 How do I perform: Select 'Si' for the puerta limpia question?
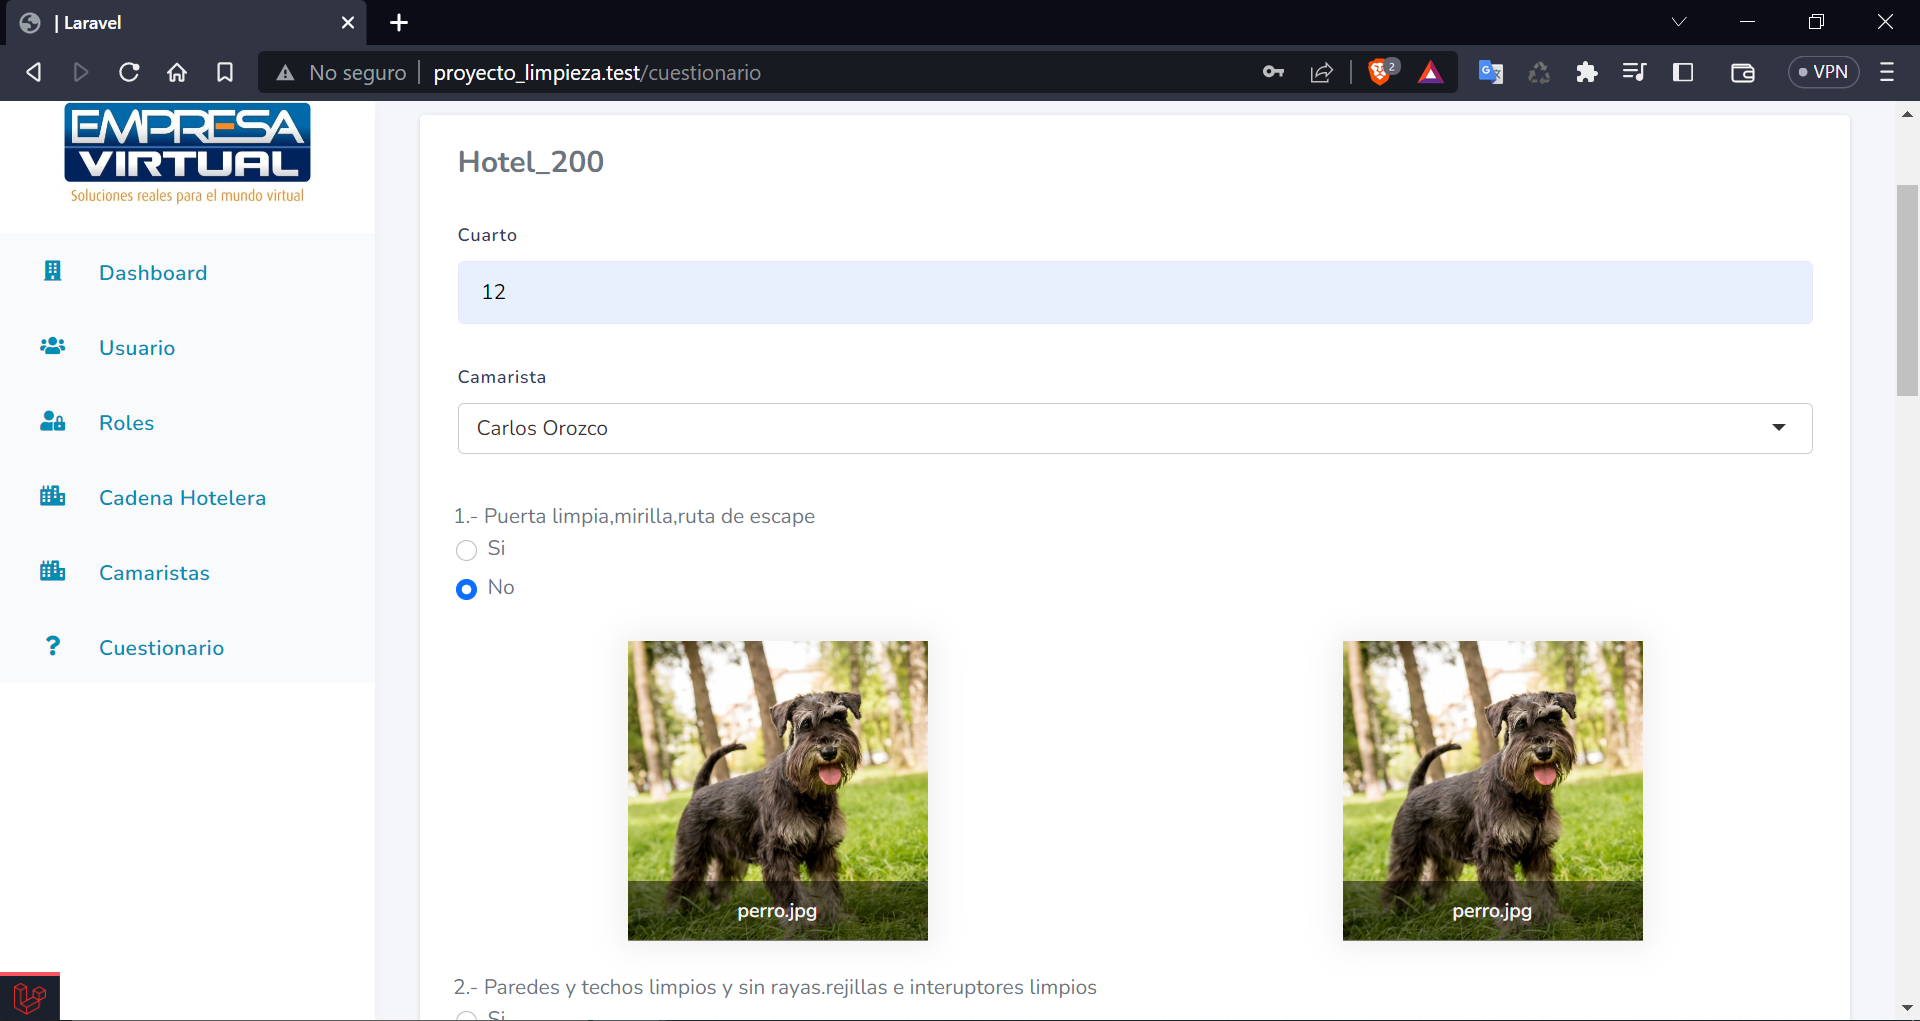tap(466, 550)
